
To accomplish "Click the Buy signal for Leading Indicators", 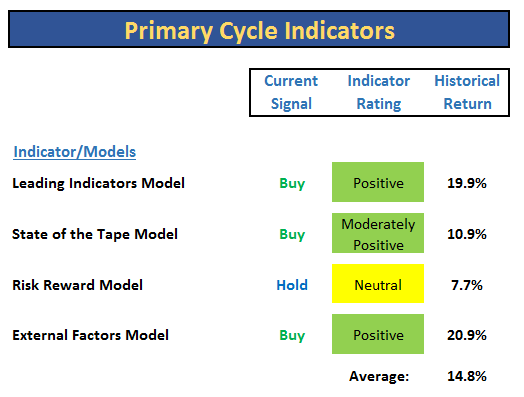I will 292,183.
